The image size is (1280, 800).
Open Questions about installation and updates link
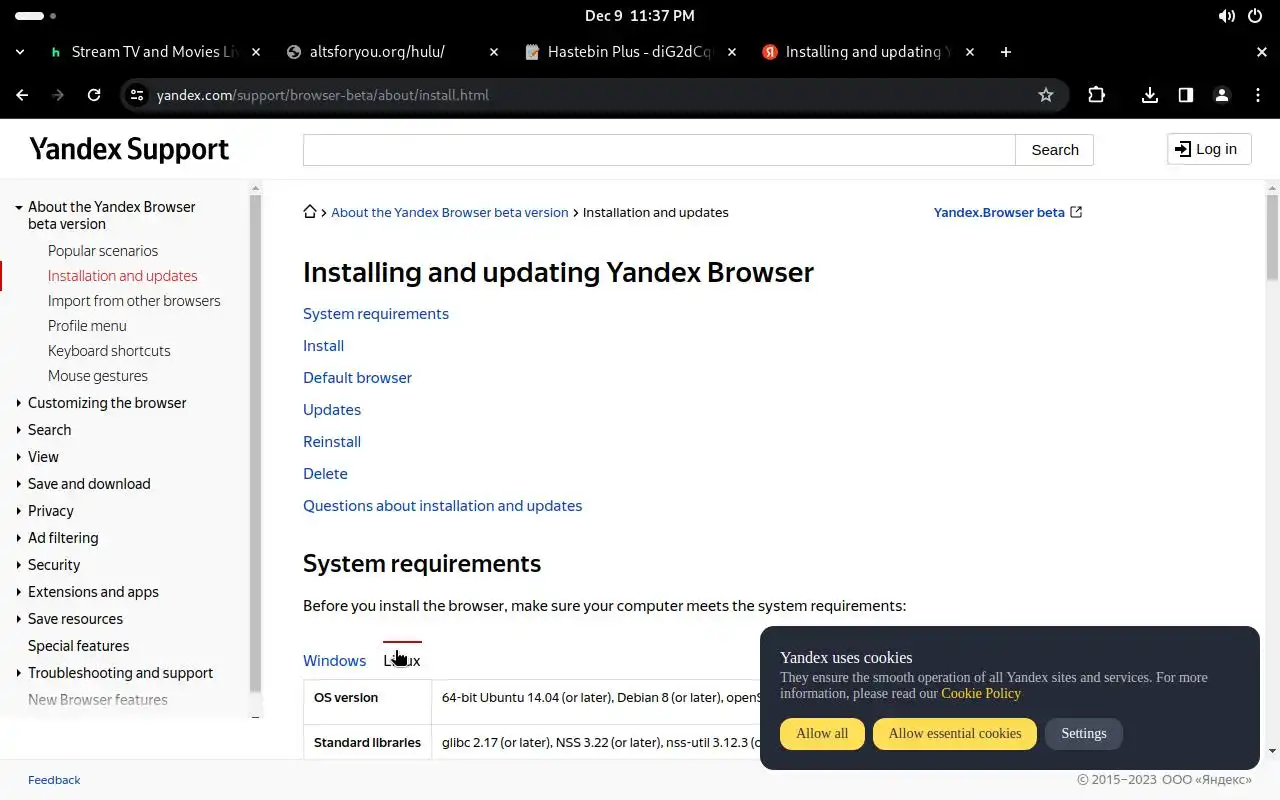(443, 506)
